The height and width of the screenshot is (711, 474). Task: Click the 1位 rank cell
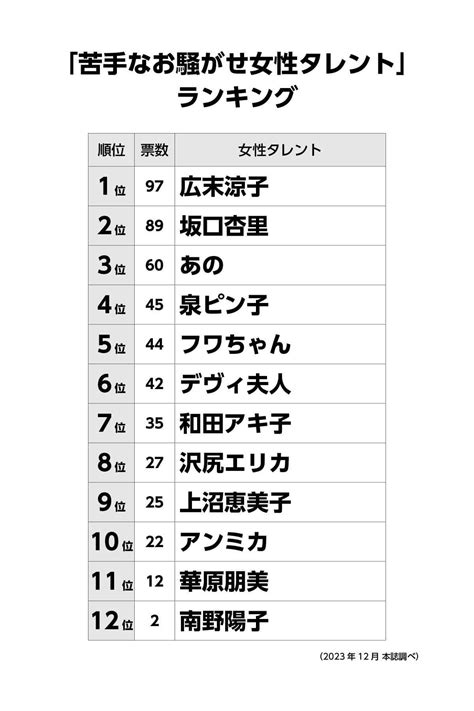(x=112, y=186)
